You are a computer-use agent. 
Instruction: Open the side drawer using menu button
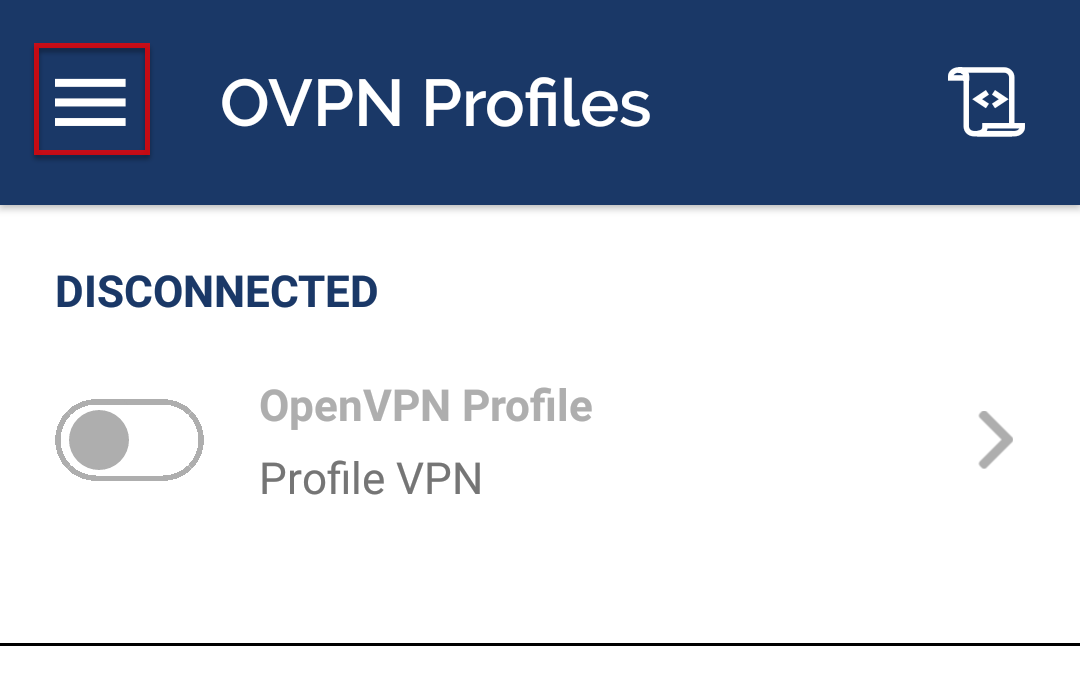click(x=91, y=101)
